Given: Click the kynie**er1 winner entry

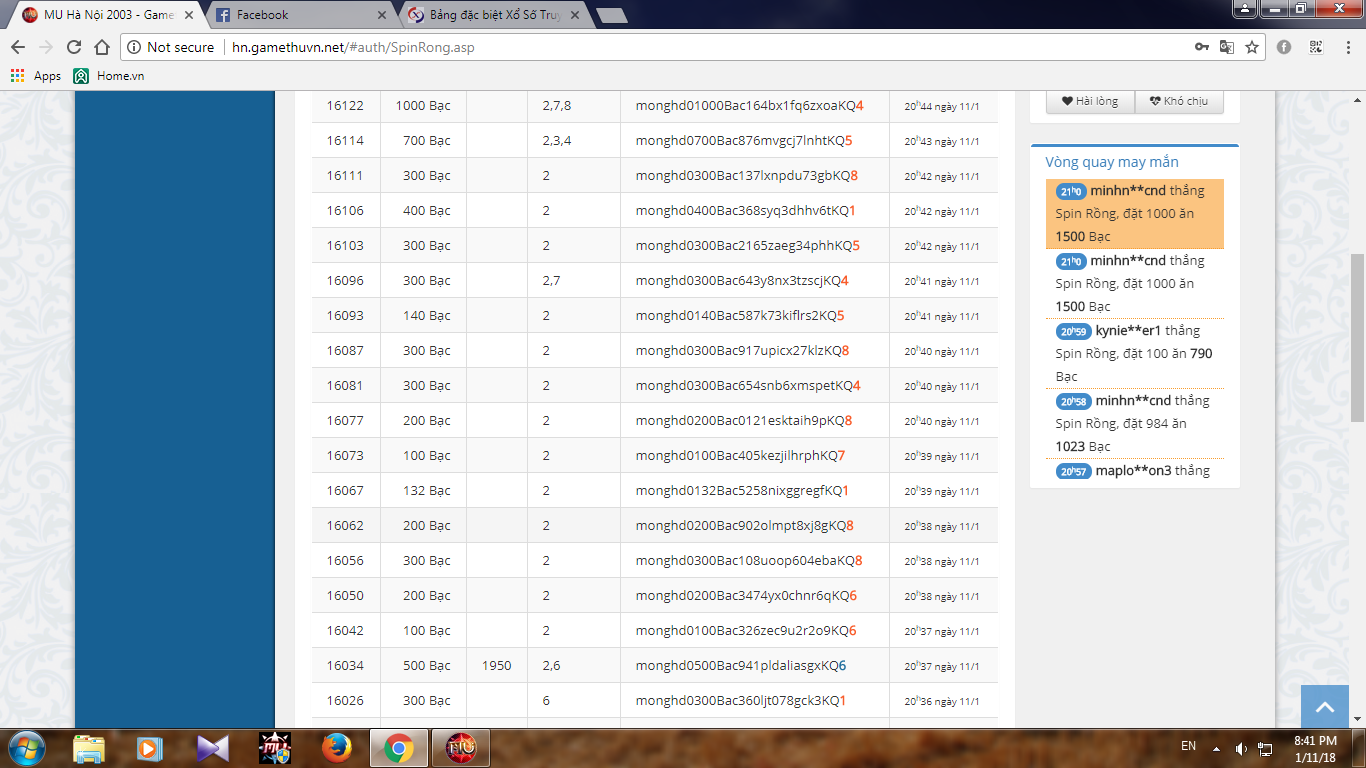Looking at the screenshot, I should (x=1135, y=354).
